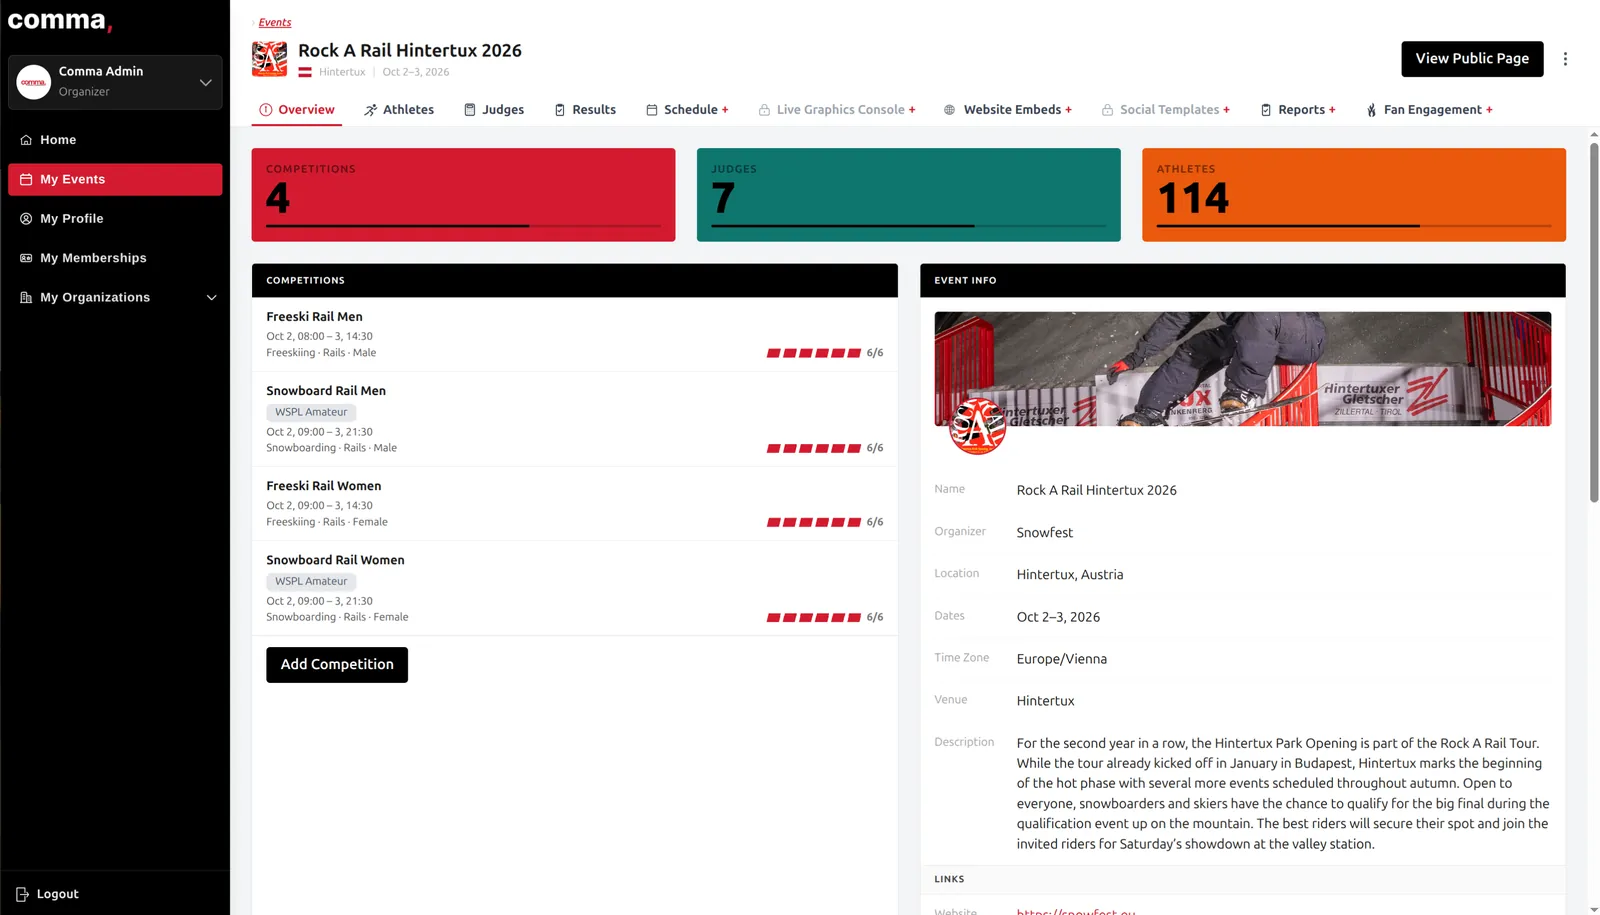The image size is (1600, 915).
Task: Click the Logout icon
Action: click(x=22, y=894)
